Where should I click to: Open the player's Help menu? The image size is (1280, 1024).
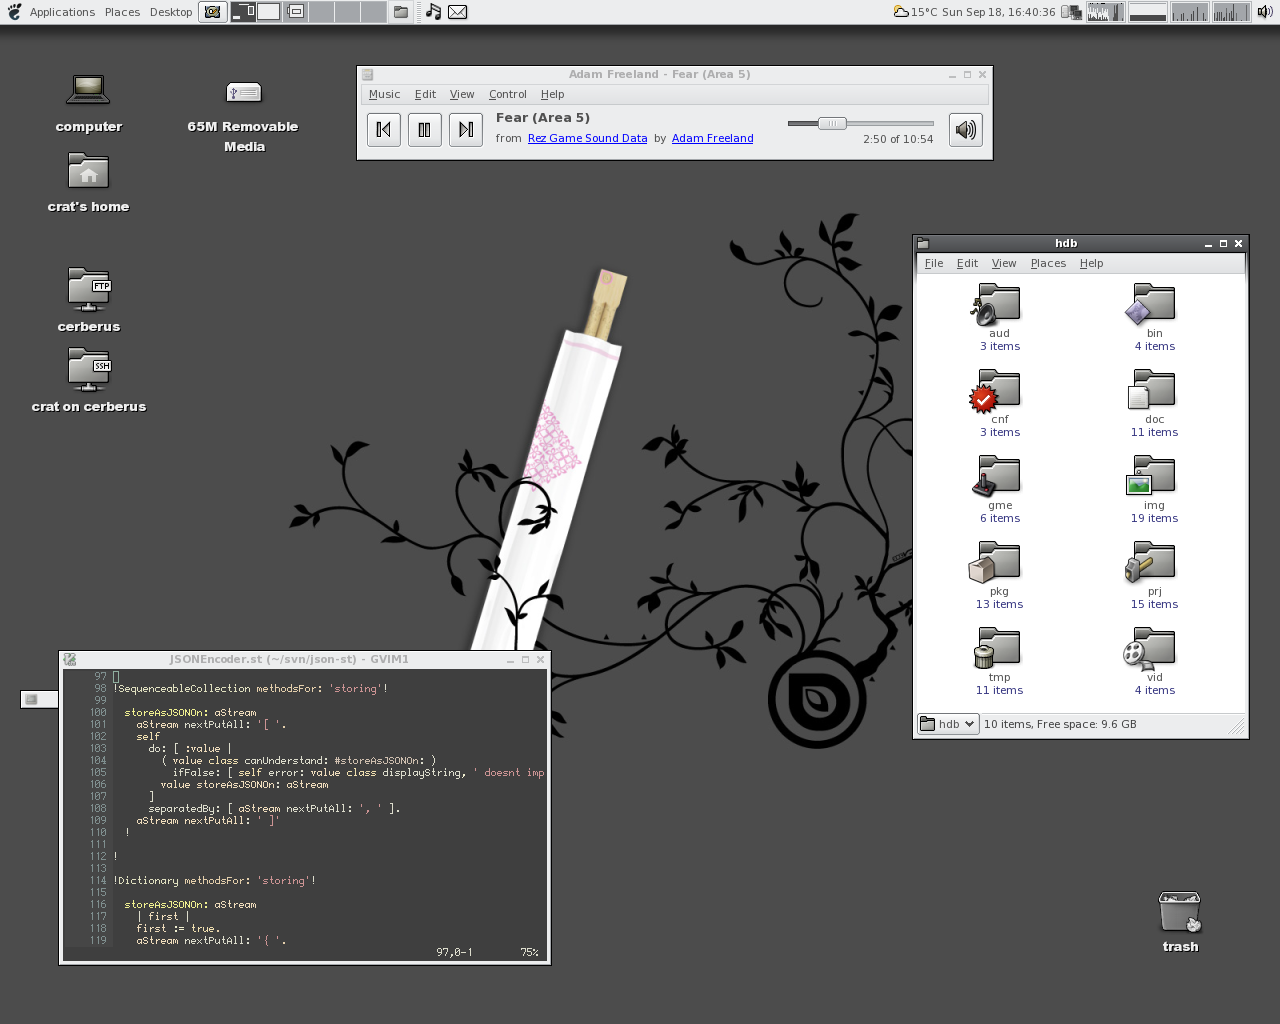(553, 94)
